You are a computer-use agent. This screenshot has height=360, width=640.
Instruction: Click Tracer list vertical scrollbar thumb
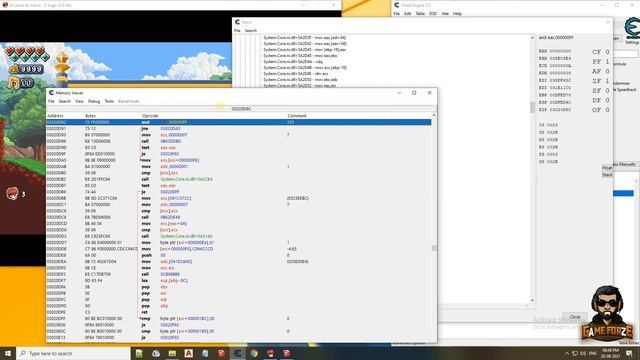532,107
